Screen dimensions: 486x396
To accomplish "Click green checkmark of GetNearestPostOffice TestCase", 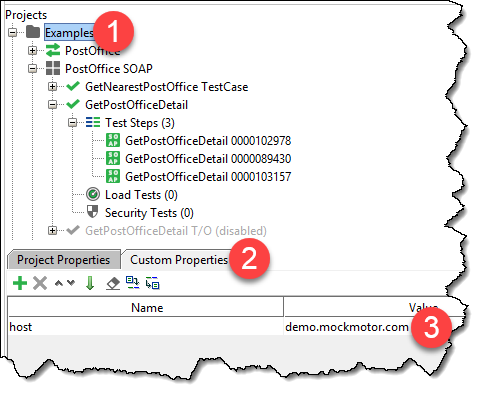I will click(x=73, y=86).
